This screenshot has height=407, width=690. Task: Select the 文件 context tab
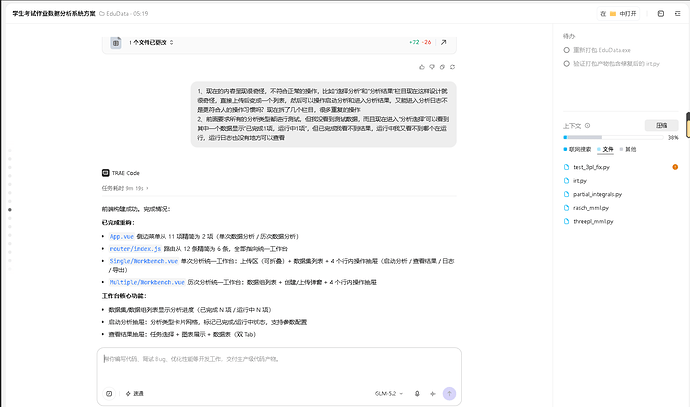[605, 149]
